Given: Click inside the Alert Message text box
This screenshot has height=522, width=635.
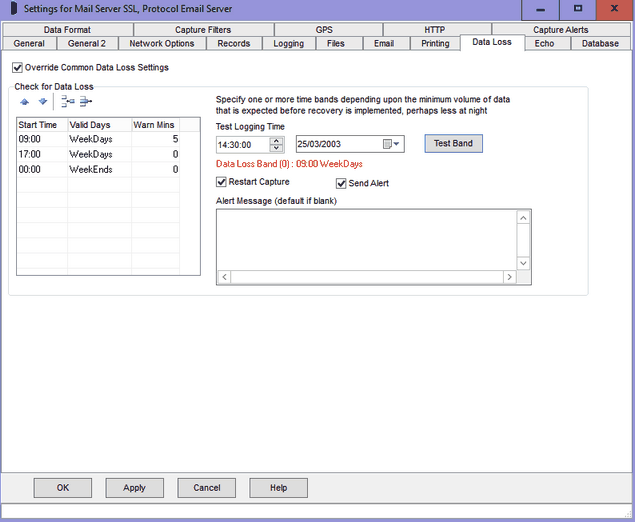Looking at the screenshot, I should (366, 239).
